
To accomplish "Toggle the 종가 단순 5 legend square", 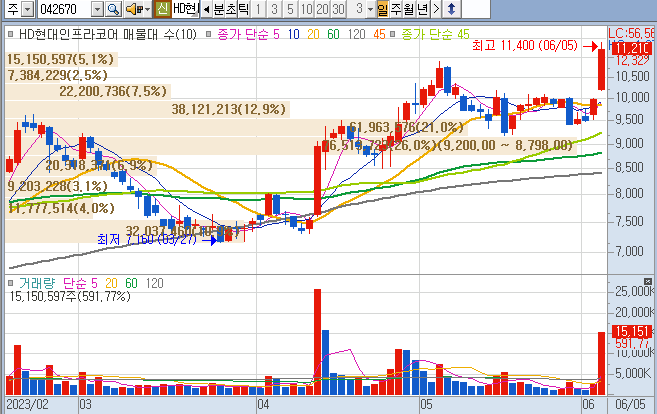I will (209, 34).
